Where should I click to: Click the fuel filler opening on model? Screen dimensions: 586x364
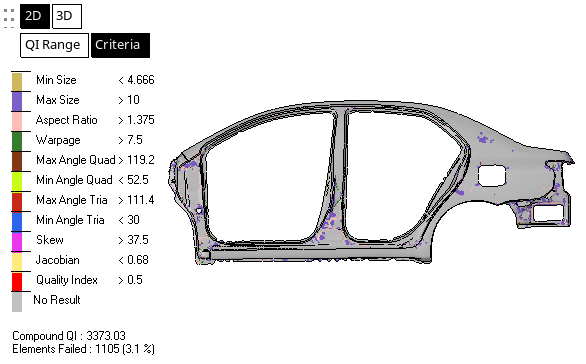click(492, 175)
